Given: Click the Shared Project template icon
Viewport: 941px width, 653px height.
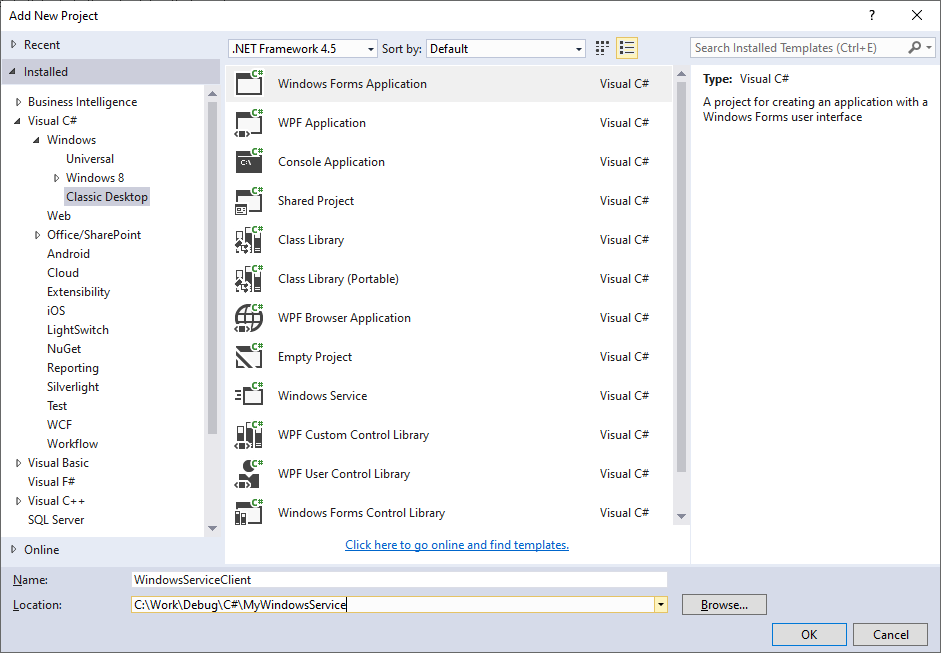Looking at the screenshot, I should 249,200.
